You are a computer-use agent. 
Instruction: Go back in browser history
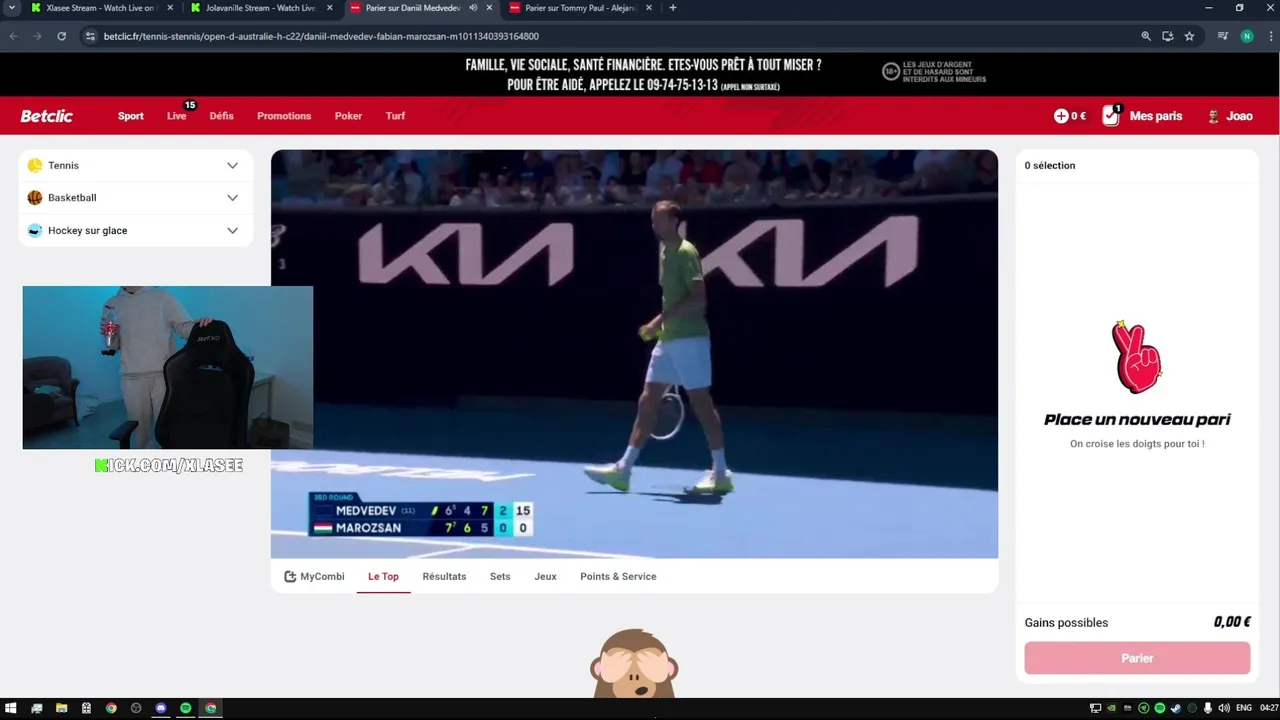coord(14,36)
